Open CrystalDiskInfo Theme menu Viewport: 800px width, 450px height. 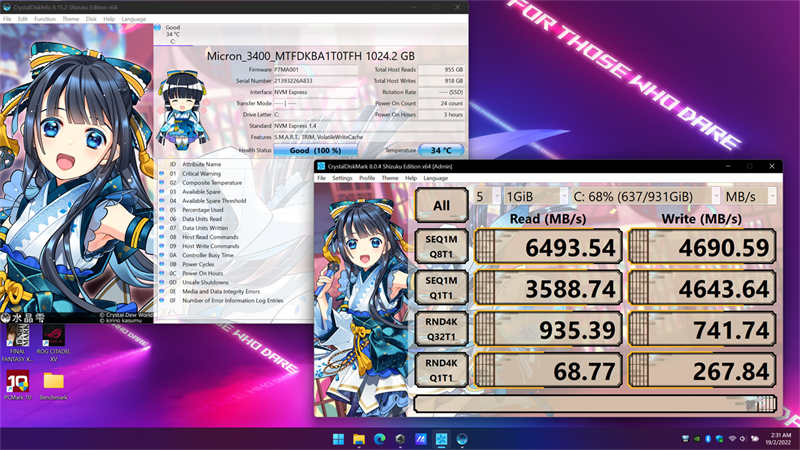70,19
